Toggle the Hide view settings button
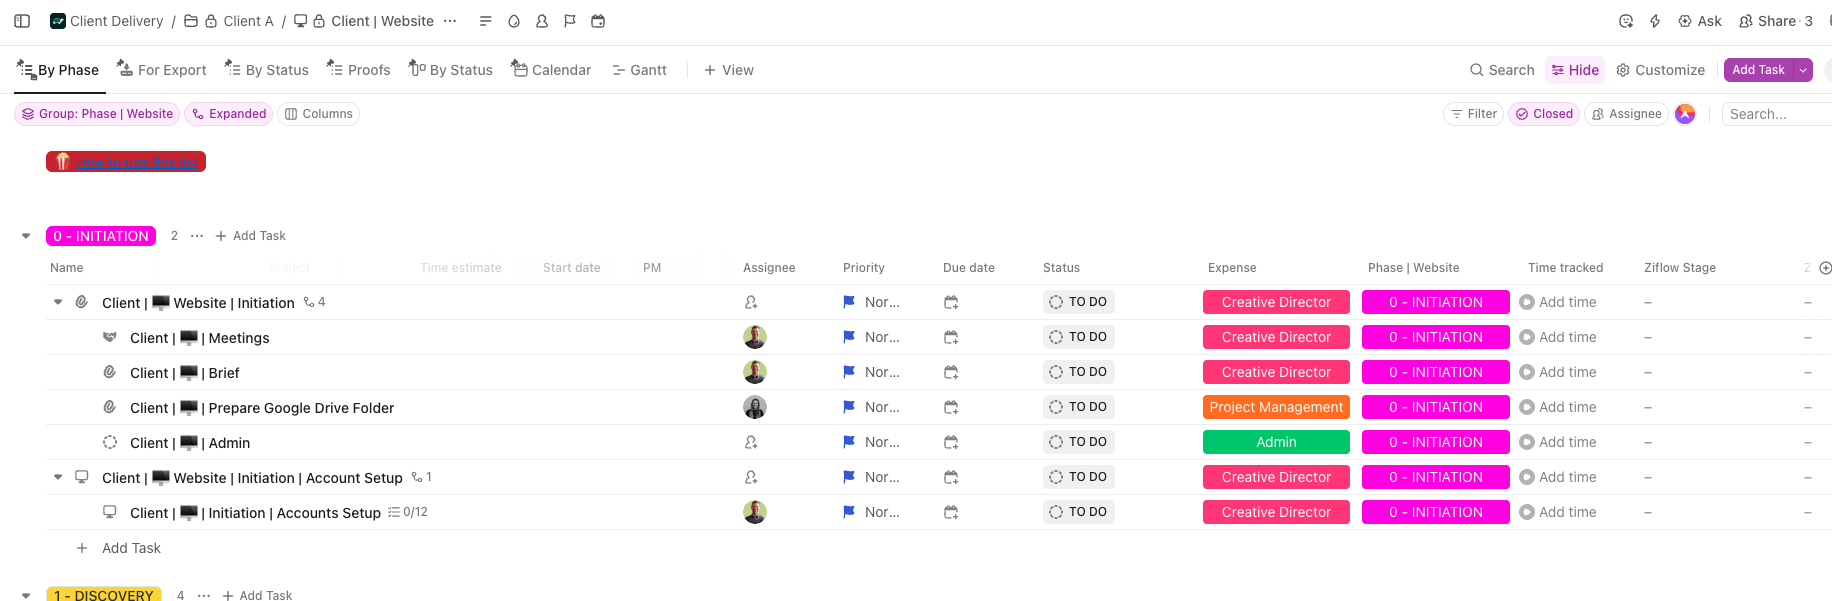The image size is (1832, 601). (x=1575, y=70)
